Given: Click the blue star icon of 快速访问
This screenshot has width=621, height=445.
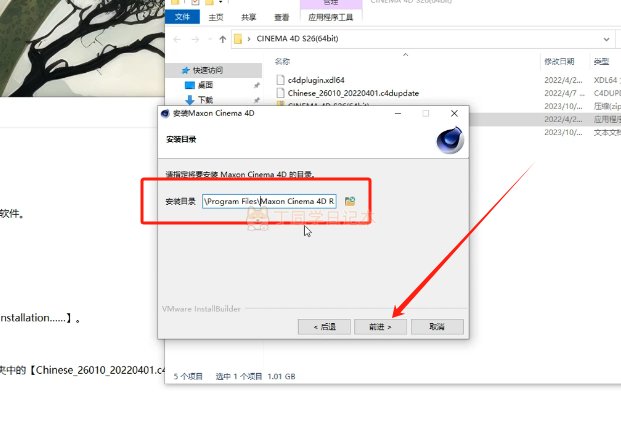Looking at the screenshot, I should coord(185,70).
